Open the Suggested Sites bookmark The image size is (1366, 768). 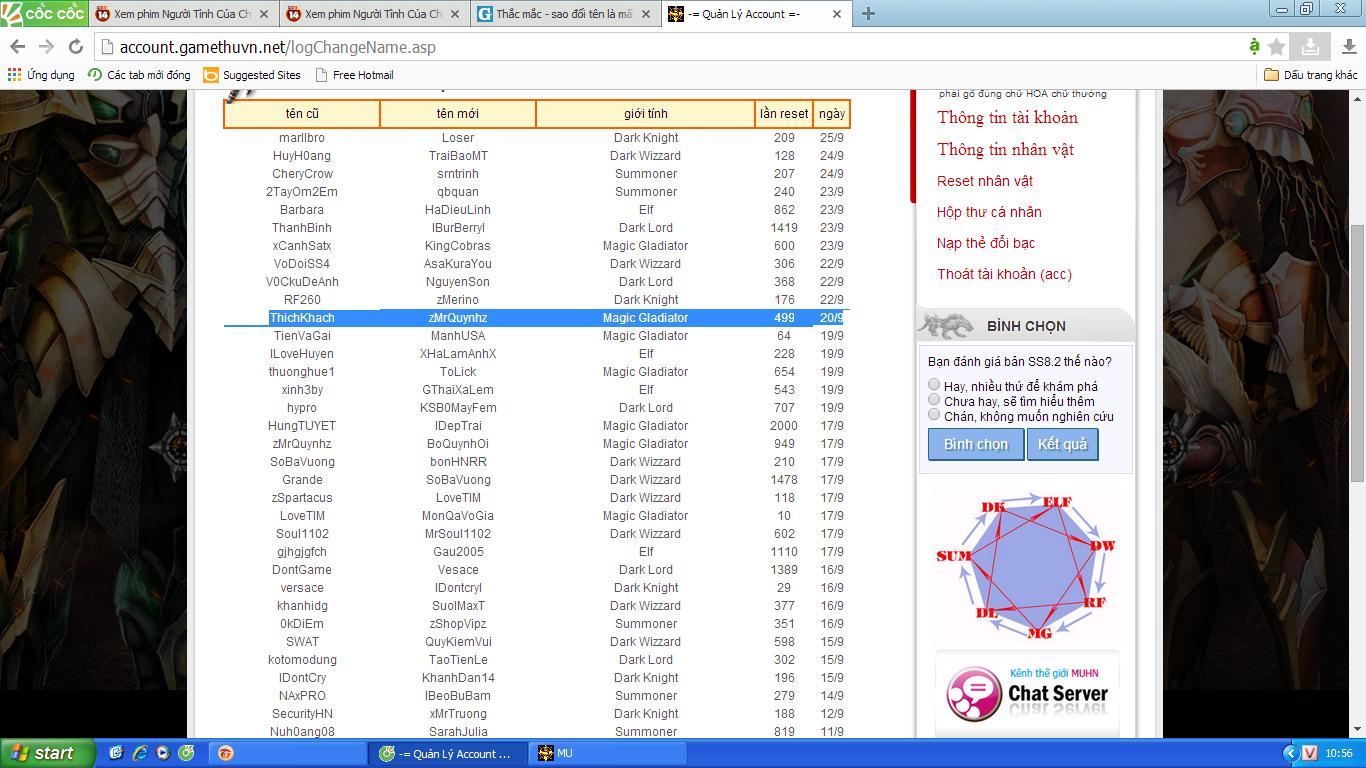tap(252, 75)
